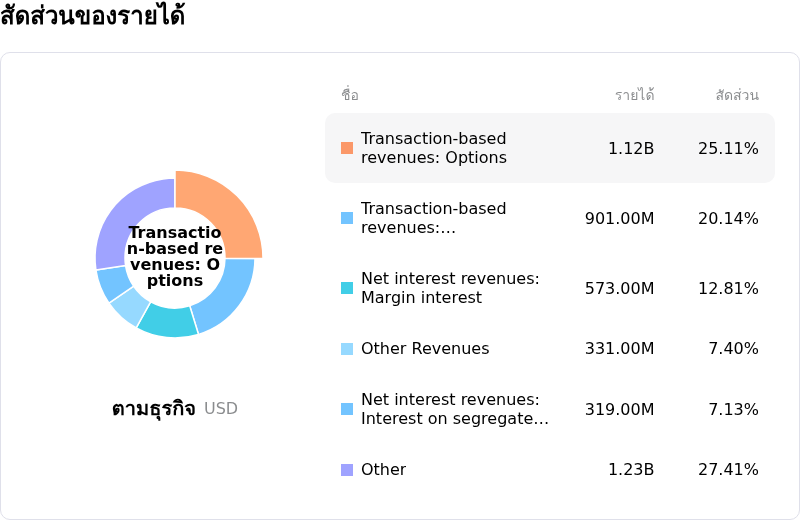Click the 319.00M revenue value
The width and height of the screenshot is (800, 520).
(619, 409)
